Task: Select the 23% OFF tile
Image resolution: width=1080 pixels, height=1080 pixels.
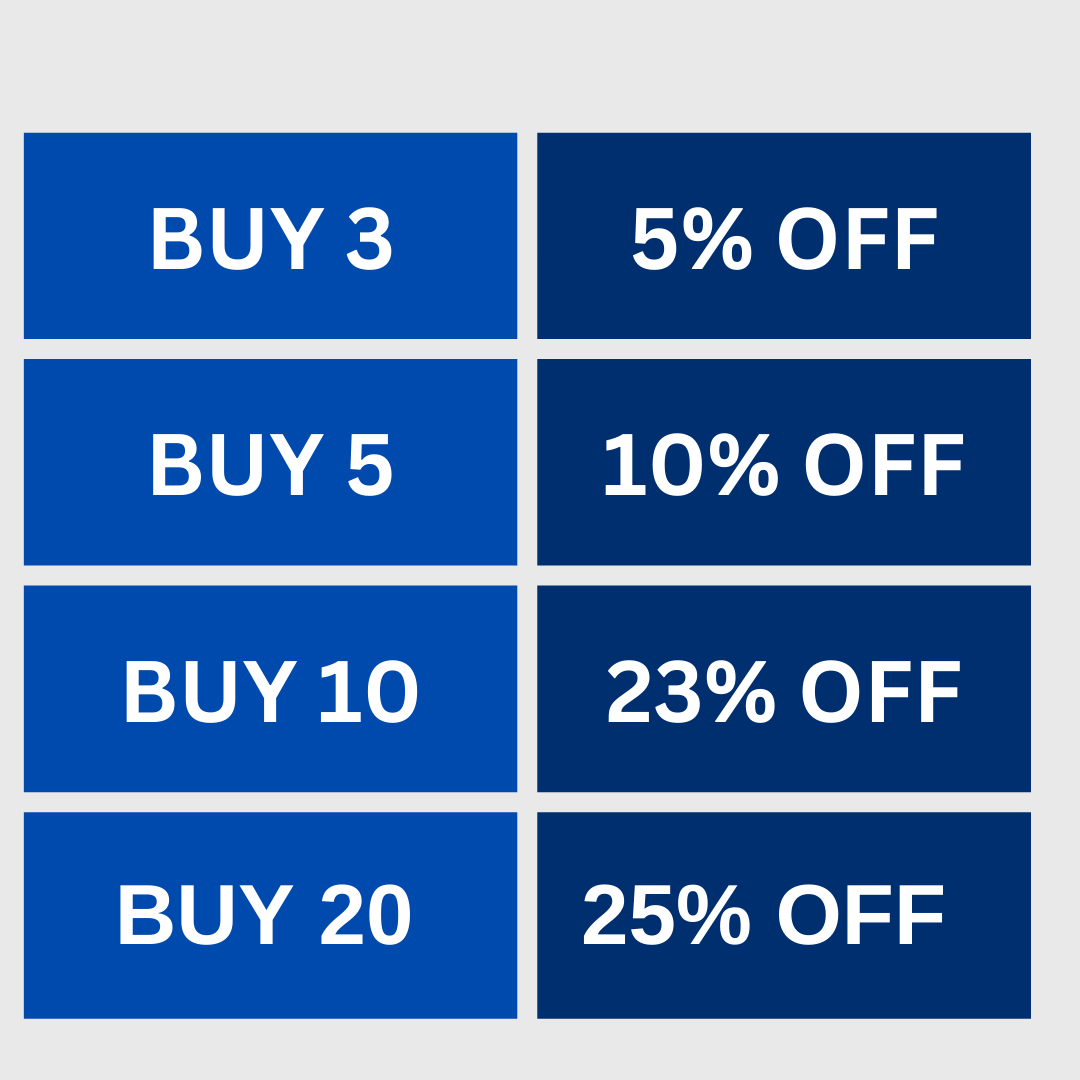Action: pos(784,689)
